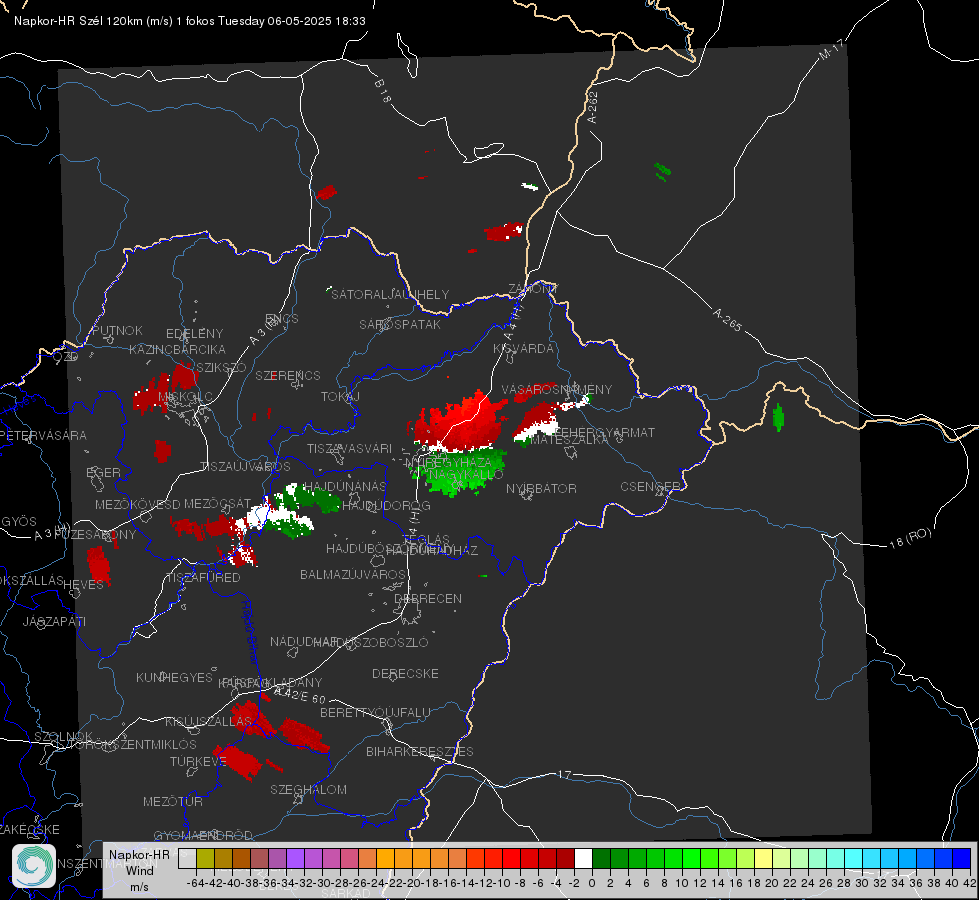979x900 pixels.
Task: Click the SAROSPATAK label
Action: point(400,325)
